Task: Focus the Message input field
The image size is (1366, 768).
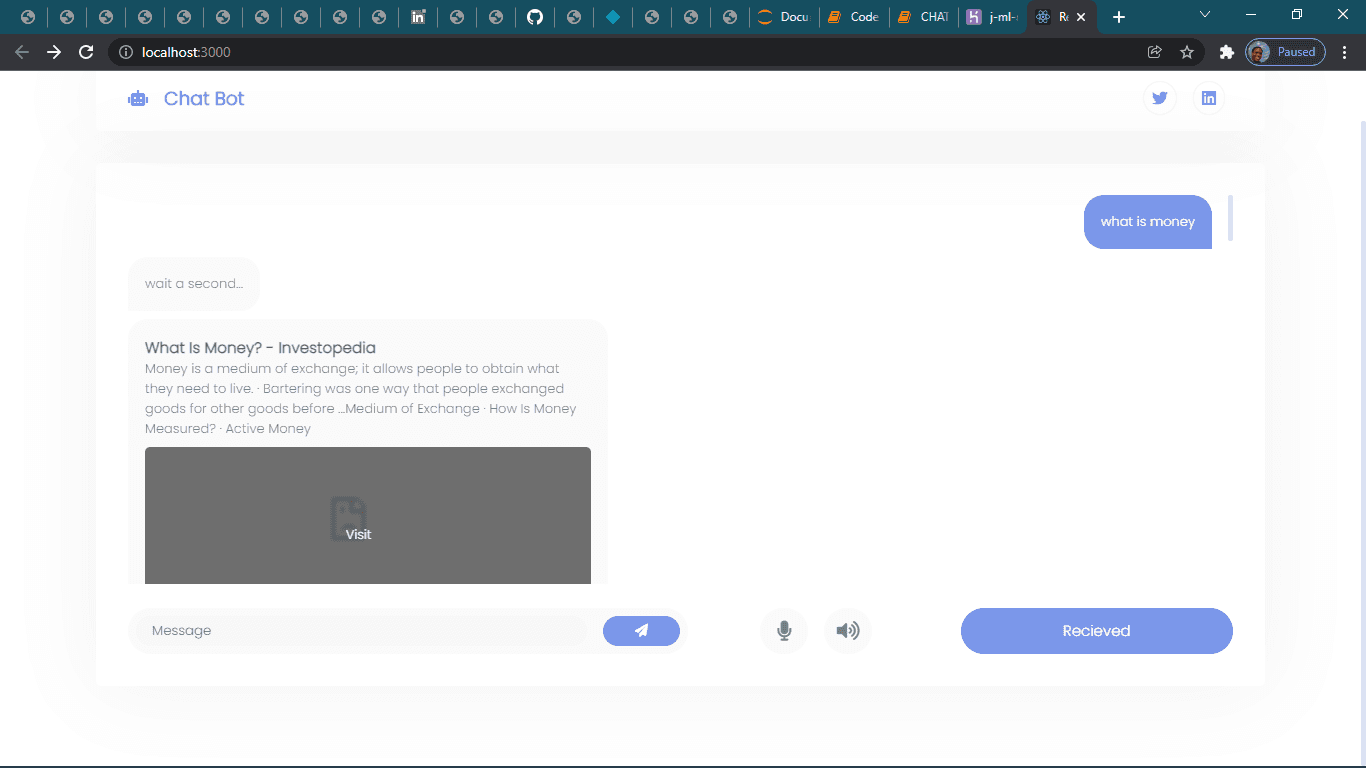Action: coord(358,631)
